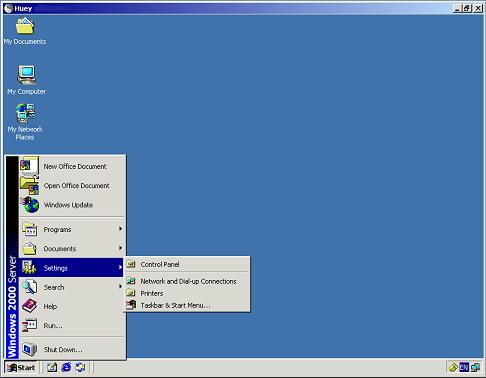Click the Printers icon in submenu
The height and width of the screenshot is (378, 486).
click(131, 293)
